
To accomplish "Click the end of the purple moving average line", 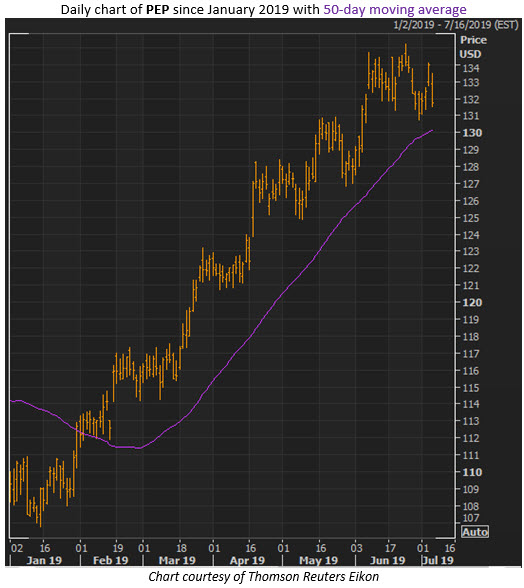I will point(432,130).
